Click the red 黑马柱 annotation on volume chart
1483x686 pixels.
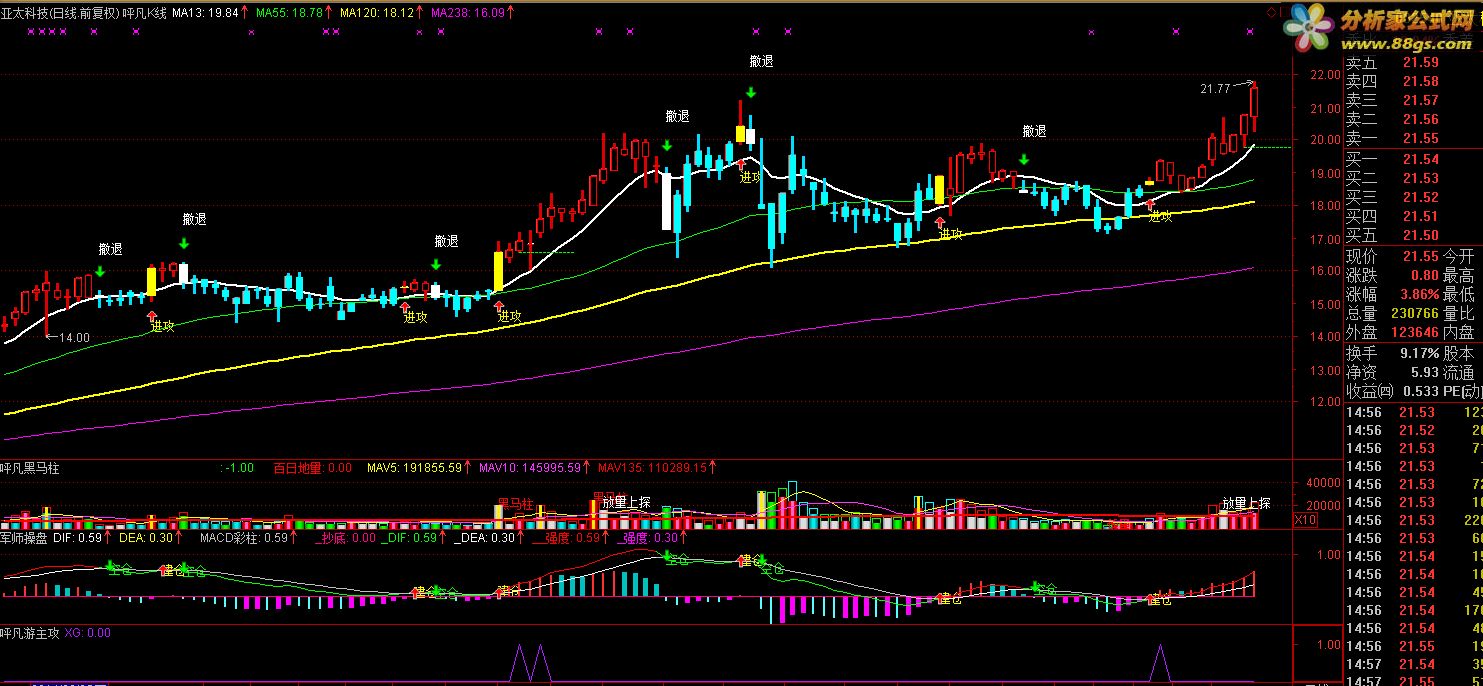click(x=515, y=503)
